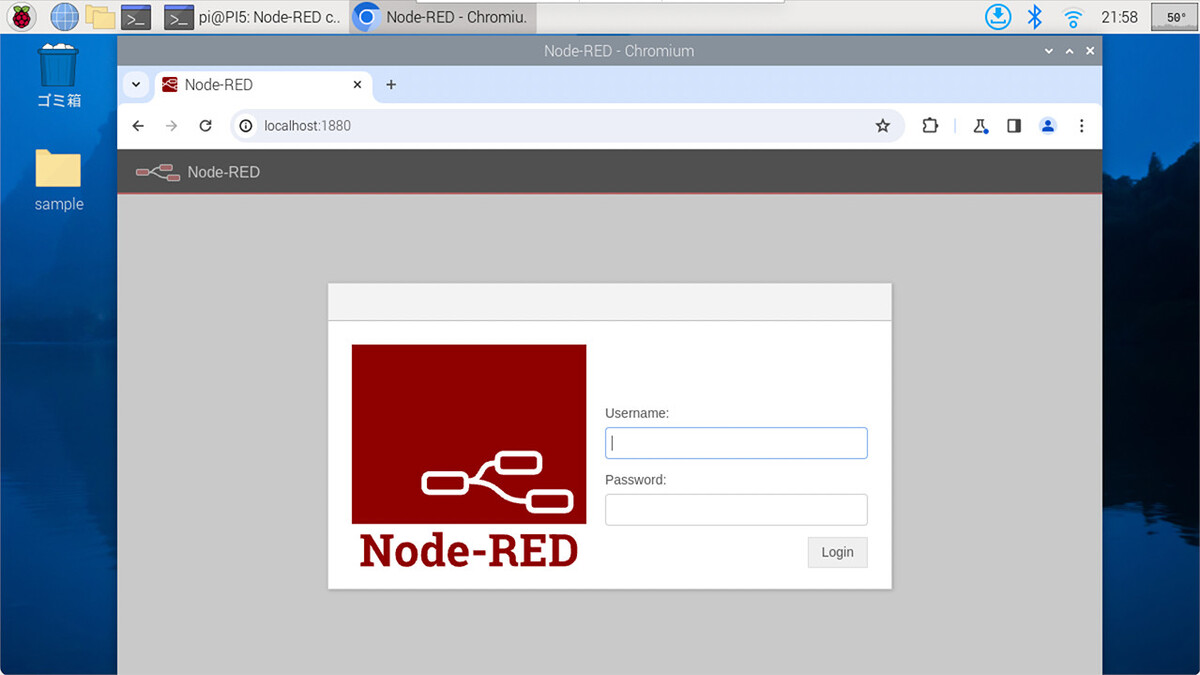View site information icon
Viewport: 1200px width, 675px height.
pyautogui.click(x=247, y=126)
